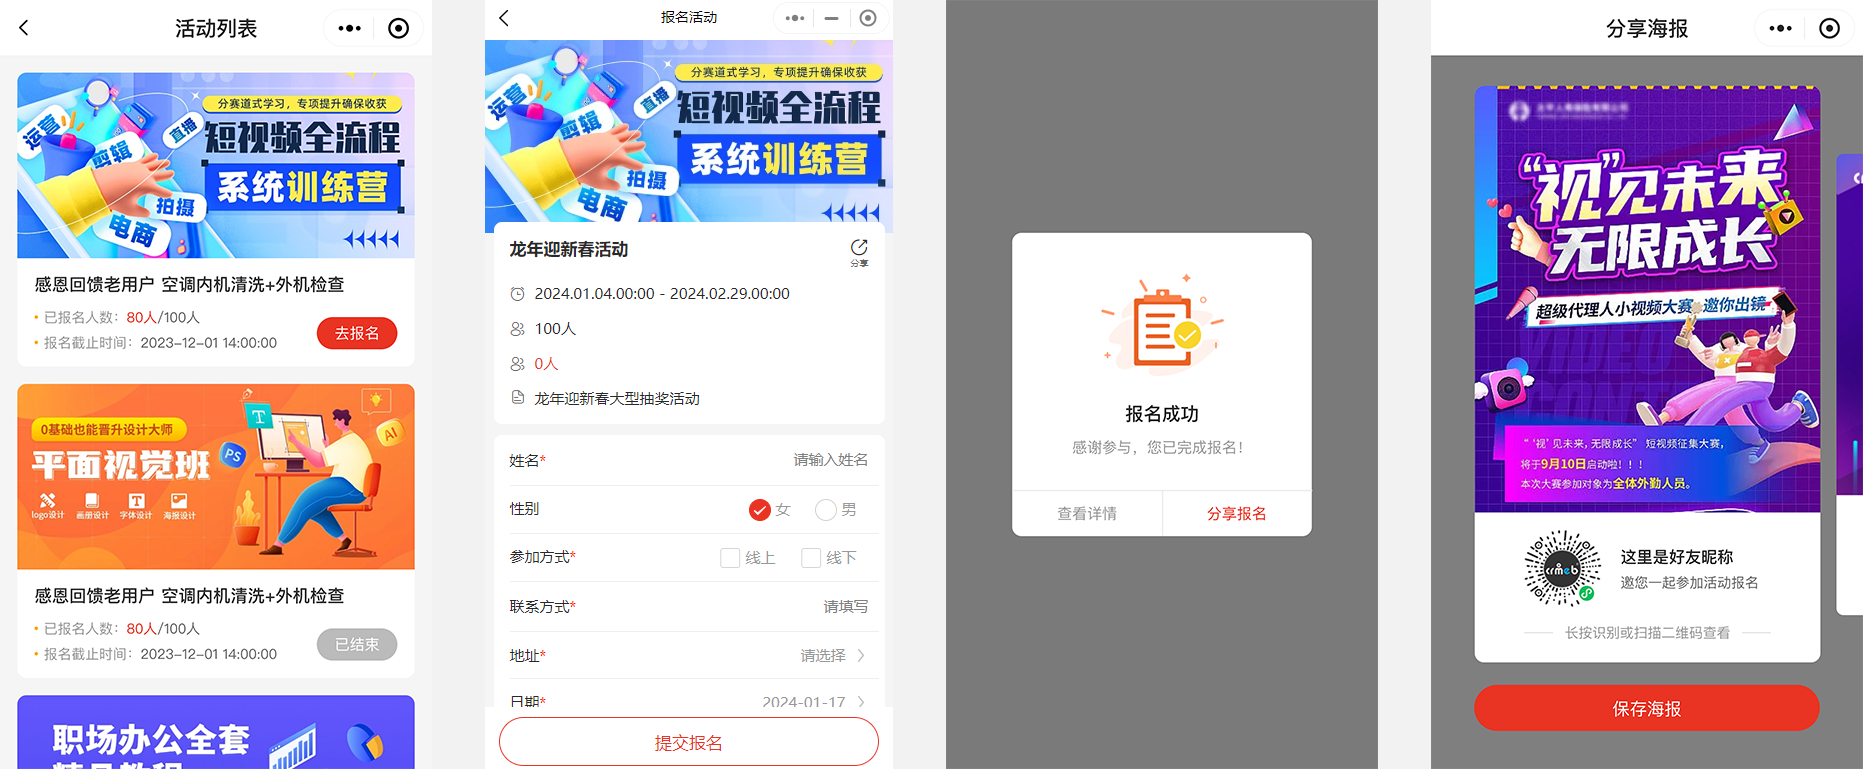The height and width of the screenshot is (769, 1863).
Task: Open the three-dot menu on 分享海报 screen
Action: pos(1781,28)
